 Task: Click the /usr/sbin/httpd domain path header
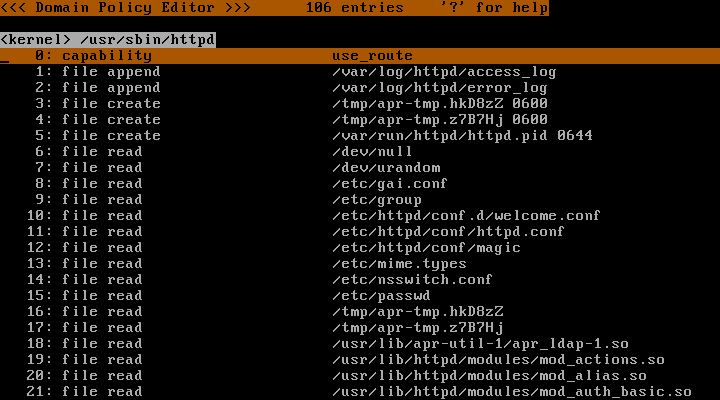pyautogui.click(x=108, y=40)
